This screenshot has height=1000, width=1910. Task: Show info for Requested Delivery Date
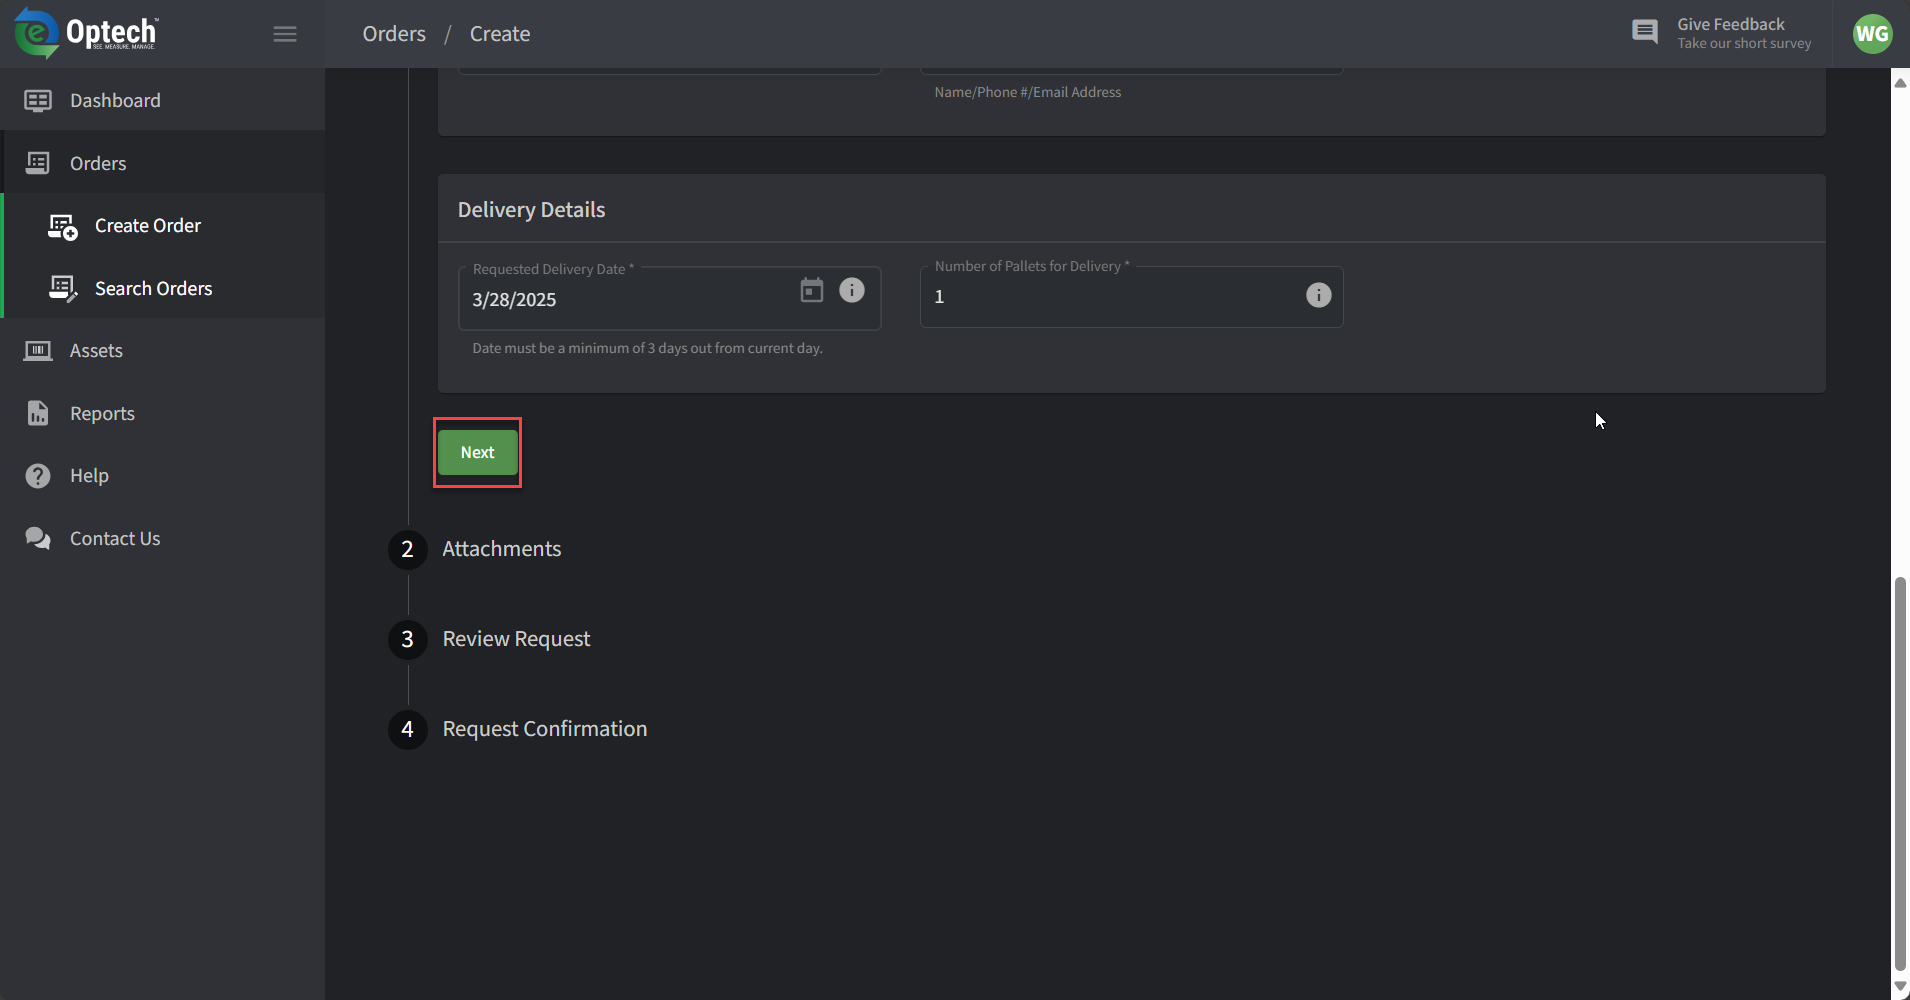852,290
